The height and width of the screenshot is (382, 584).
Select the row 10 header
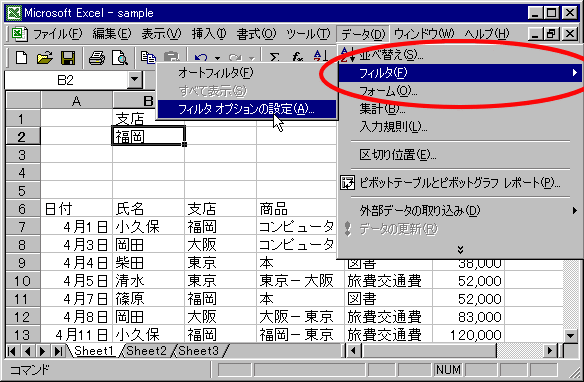22,281
